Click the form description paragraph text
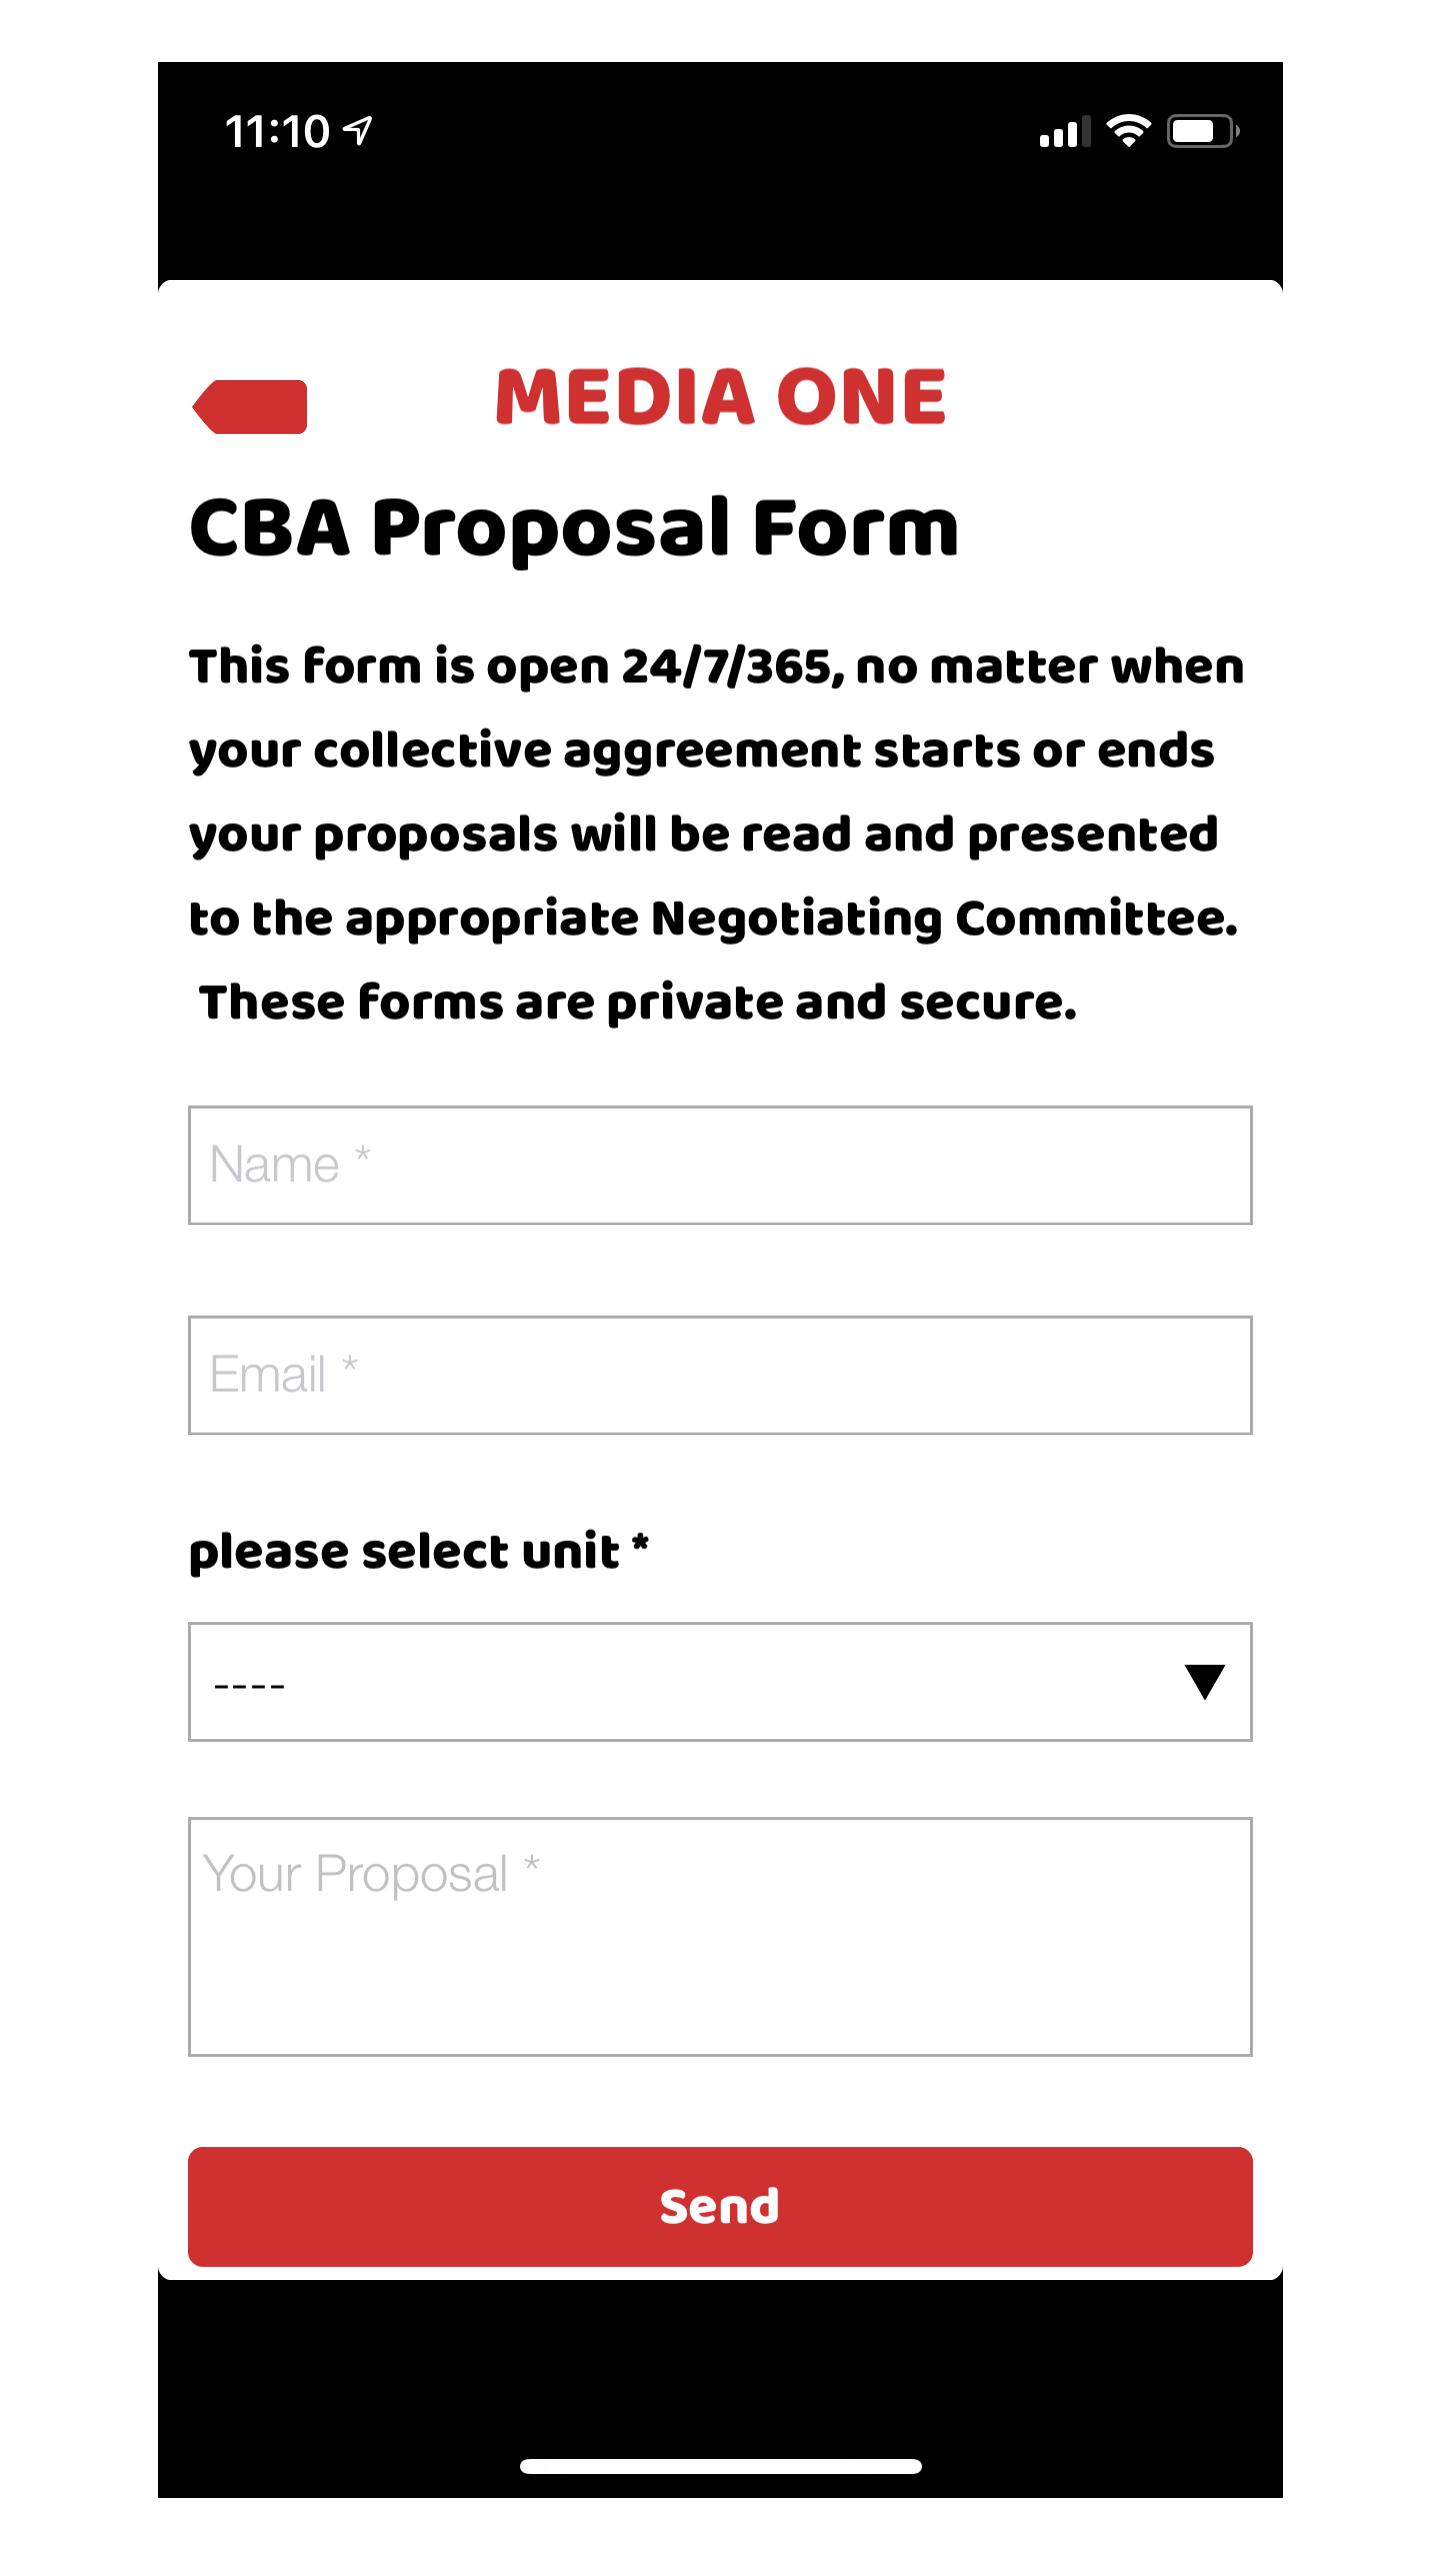1440x2560 pixels. 717,834
